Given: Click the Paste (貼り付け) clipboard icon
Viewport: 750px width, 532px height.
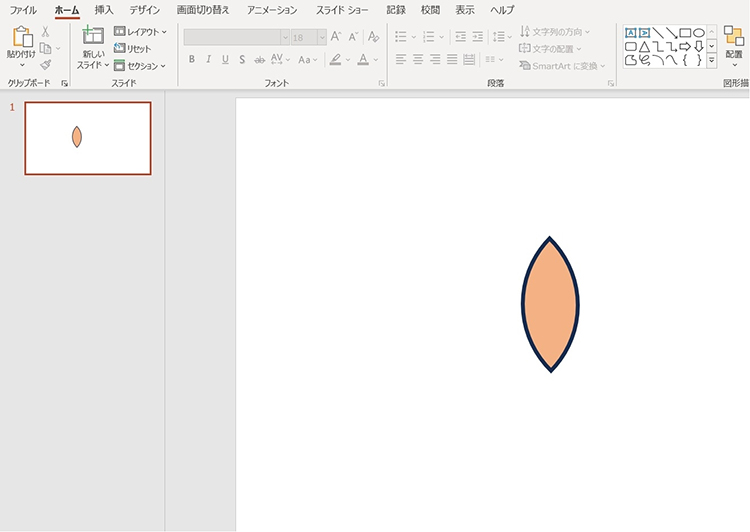Looking at the screenshot, I should (x=20, y=39).
